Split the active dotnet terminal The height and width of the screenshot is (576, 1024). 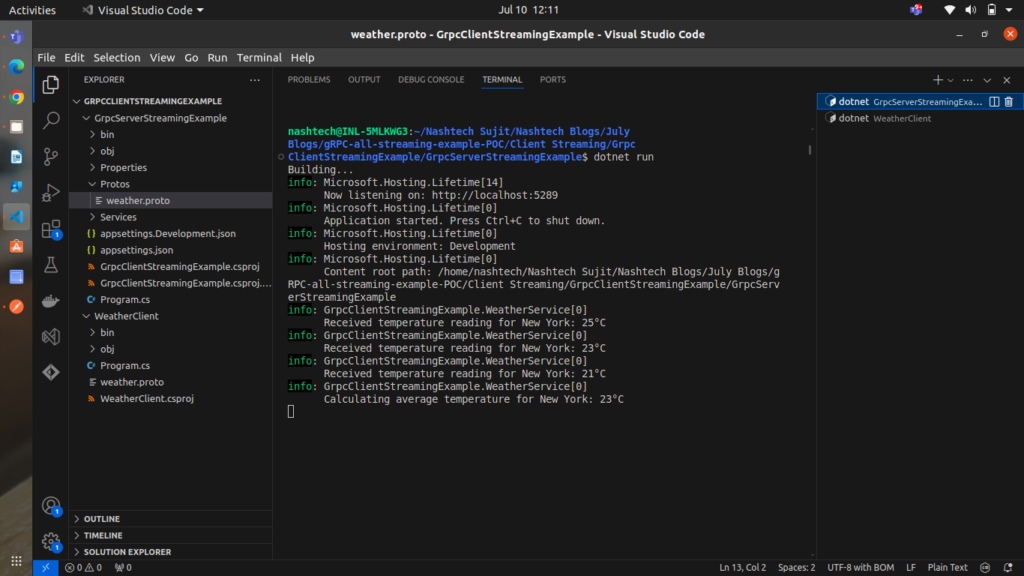point(994,102)
